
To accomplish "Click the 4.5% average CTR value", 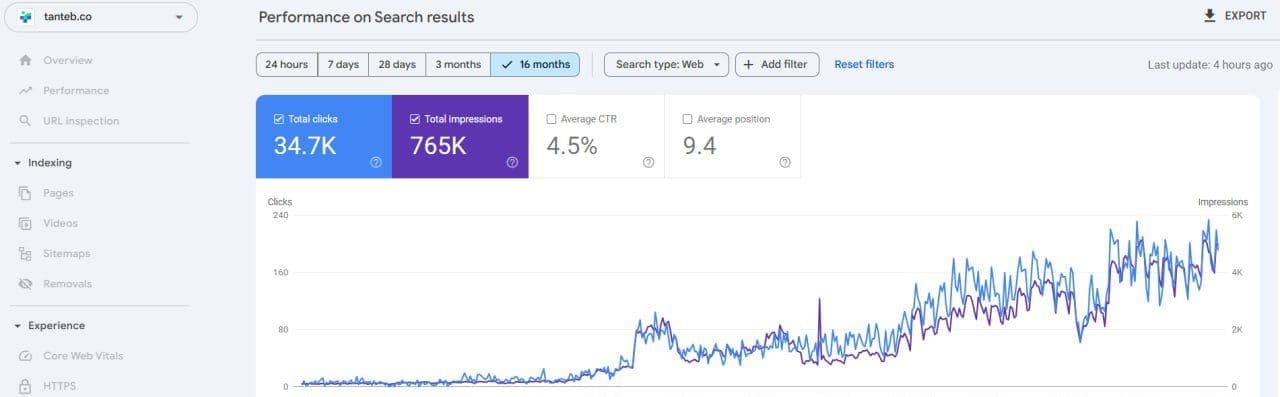I will (x=572, y=146).
